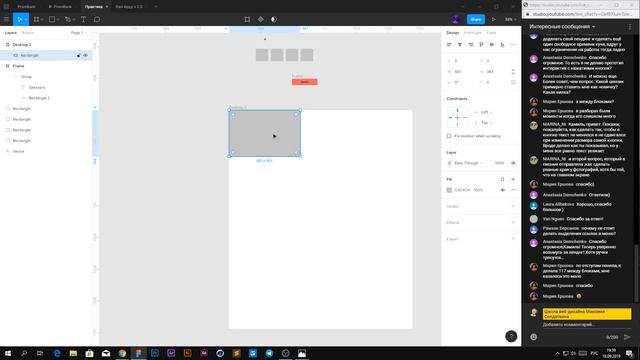This screenshot has height=360, width=640.
Task: Click the layer opacity 100% field
Action: click(500, 163)
